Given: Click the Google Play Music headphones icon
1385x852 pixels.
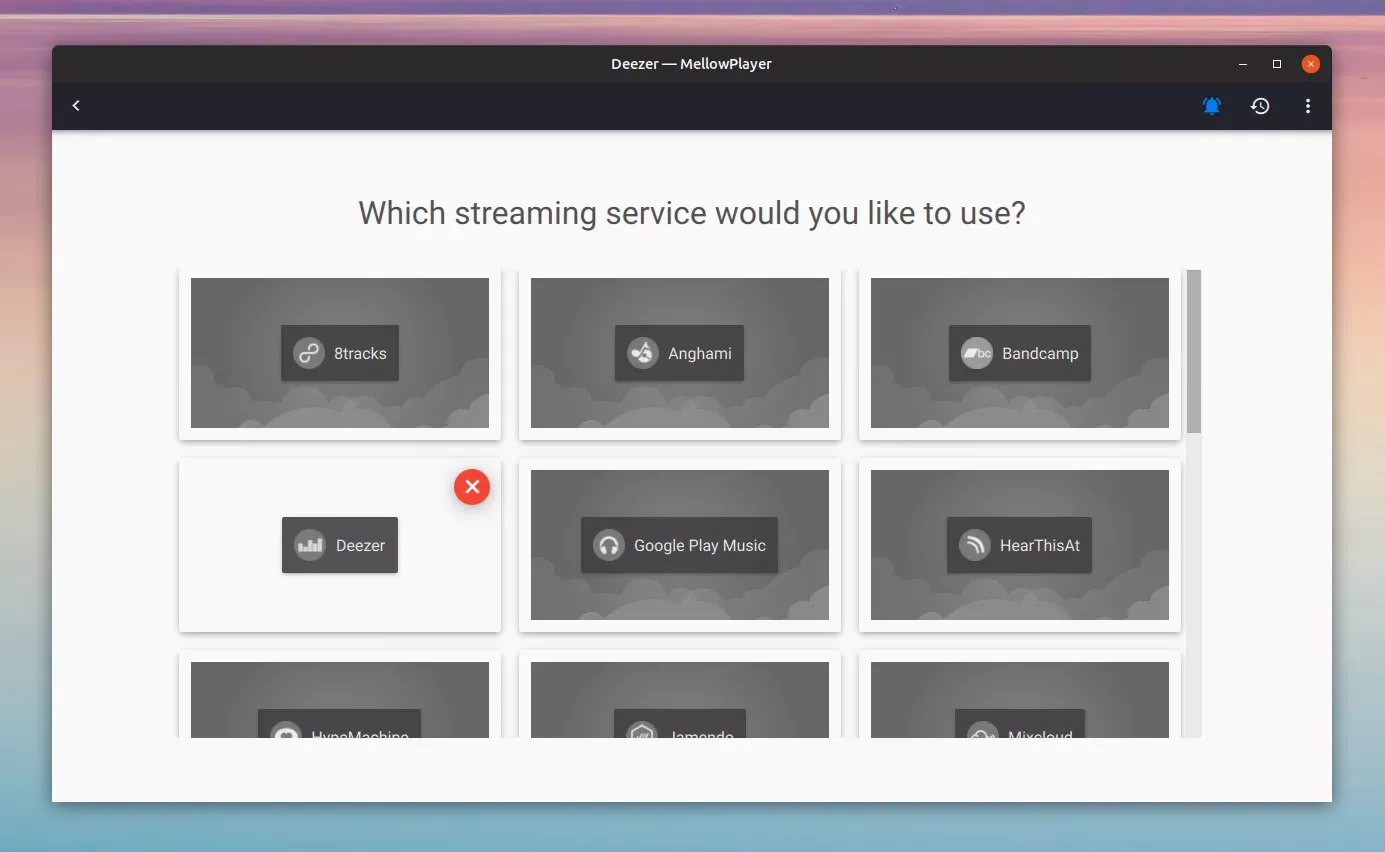Looking at the screenshot, I should (608, 545).
